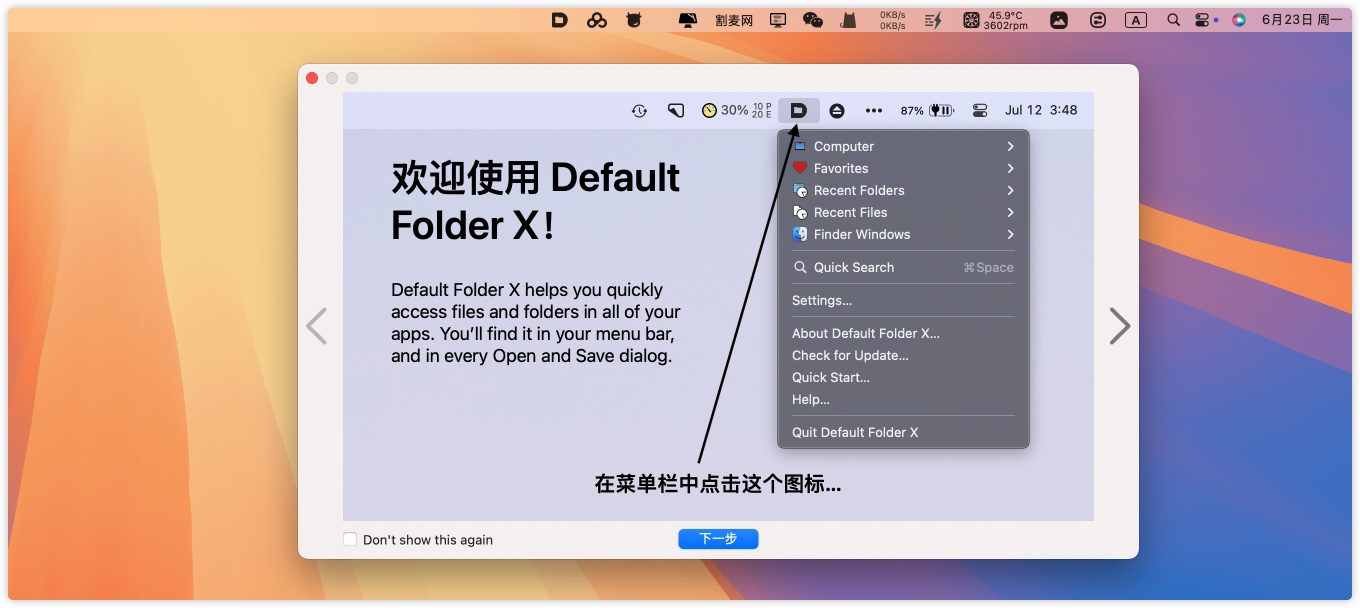Open Spotlight search magnifier in menu bar

tap(1174, 20)
